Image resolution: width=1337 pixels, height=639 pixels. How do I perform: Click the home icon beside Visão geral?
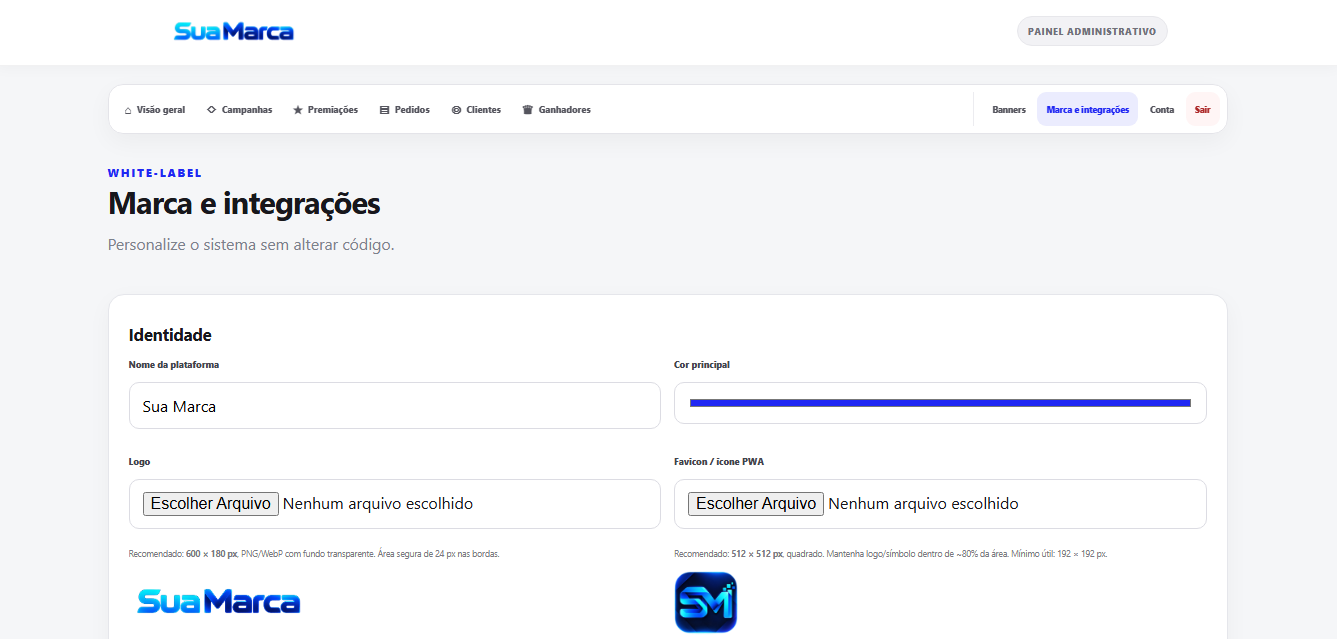coord(128,110)
